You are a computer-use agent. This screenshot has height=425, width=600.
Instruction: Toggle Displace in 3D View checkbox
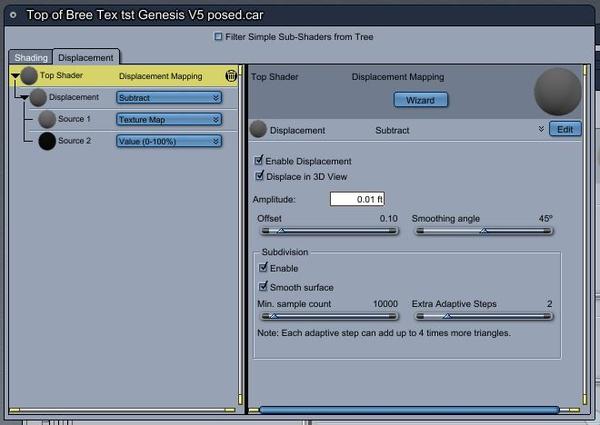tap(259, 176)
